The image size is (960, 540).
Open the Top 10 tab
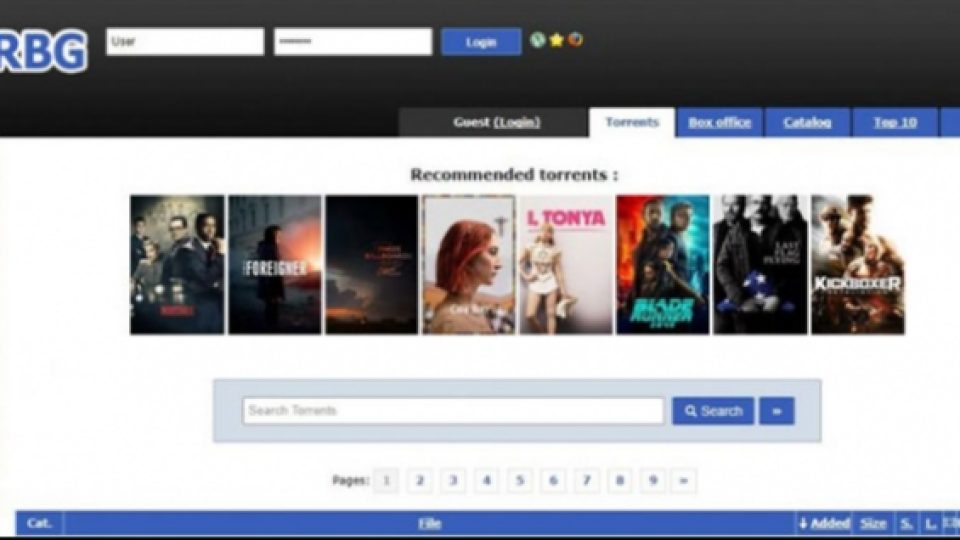point(894,122)
